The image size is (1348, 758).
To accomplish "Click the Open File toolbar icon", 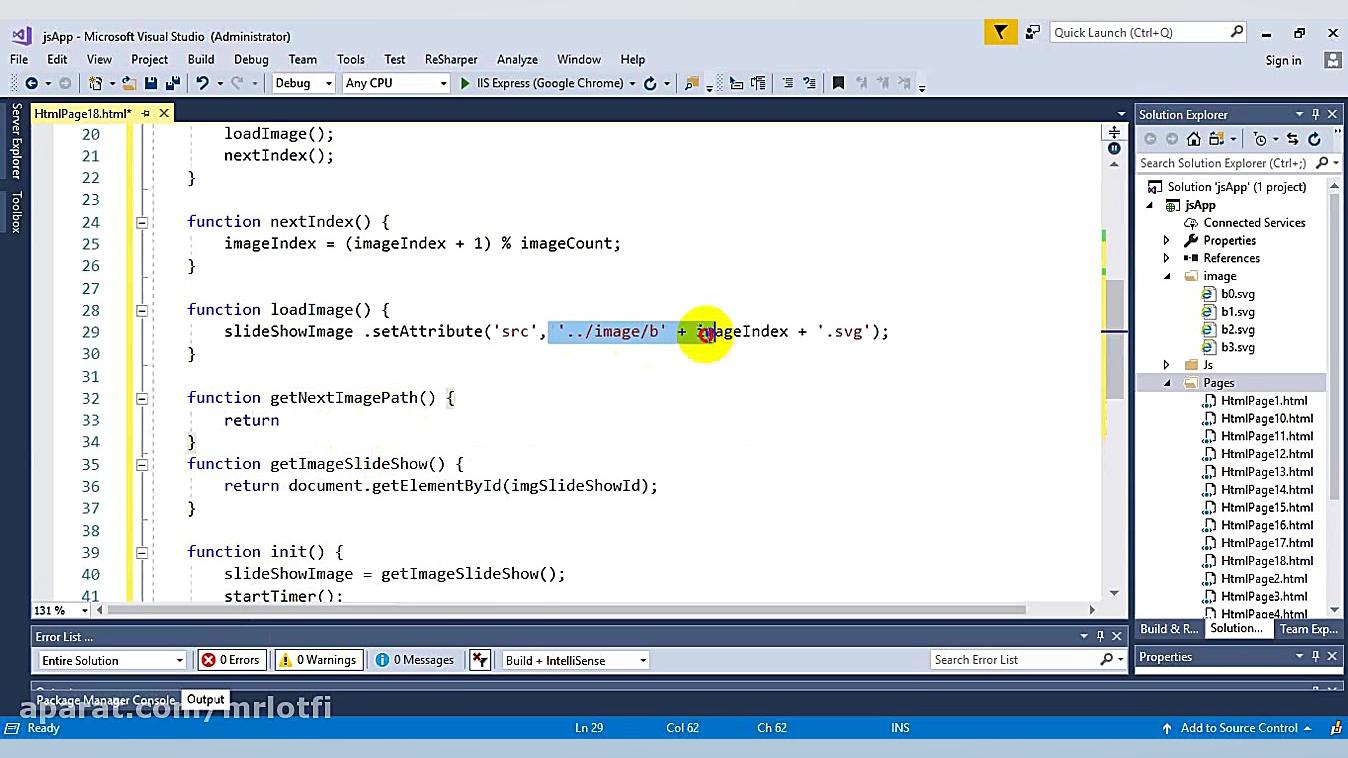I will pos(129,84).
